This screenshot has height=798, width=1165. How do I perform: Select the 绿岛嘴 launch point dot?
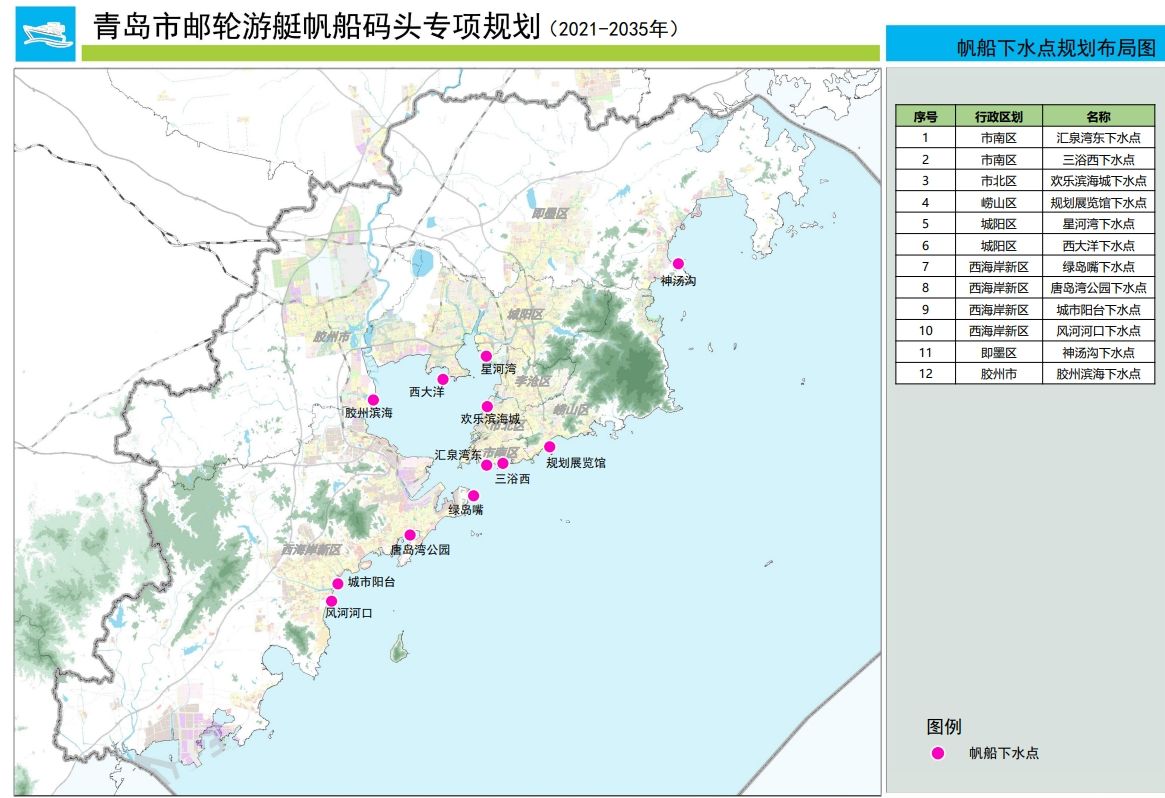pos(473,495)
